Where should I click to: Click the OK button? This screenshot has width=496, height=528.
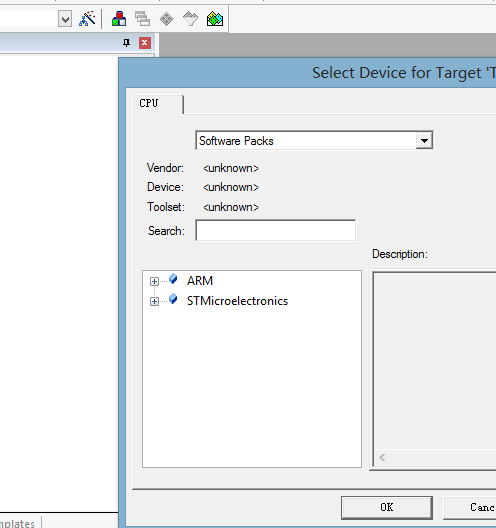pyautogui.click(x=387, y=507)
